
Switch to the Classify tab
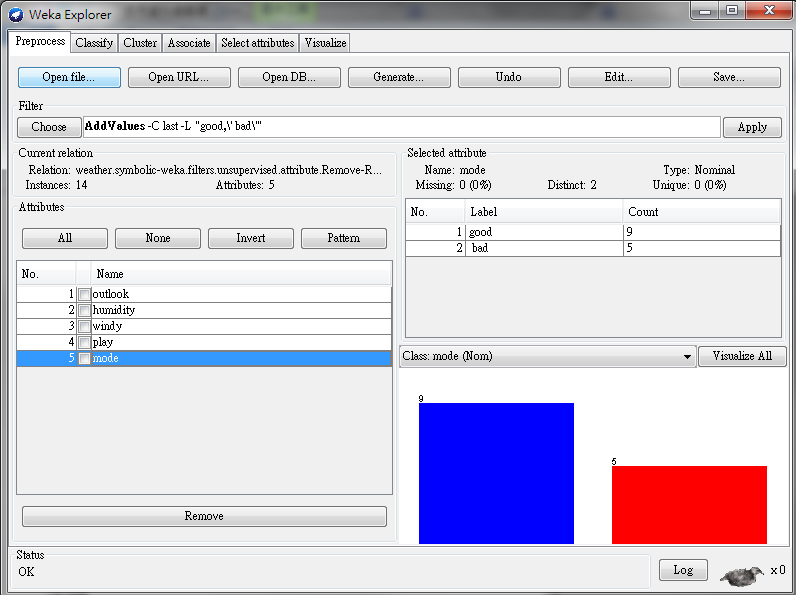[x=94, y=43]
